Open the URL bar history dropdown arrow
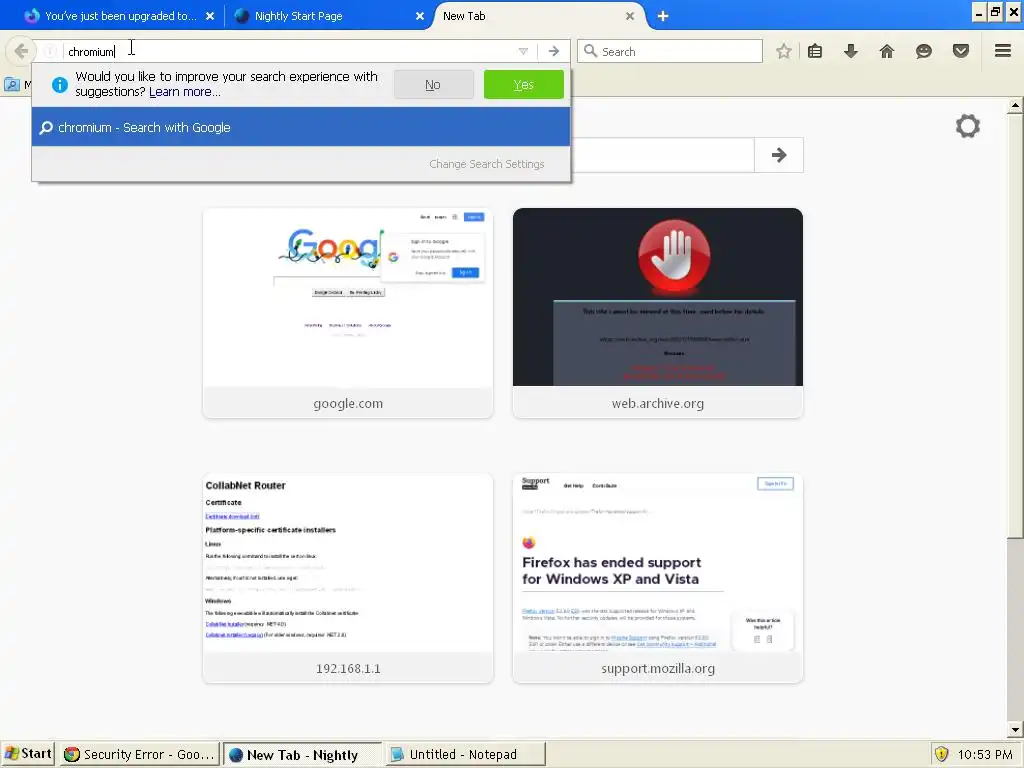The width and height of the screenshot is (1024, 768). [523, 51]
